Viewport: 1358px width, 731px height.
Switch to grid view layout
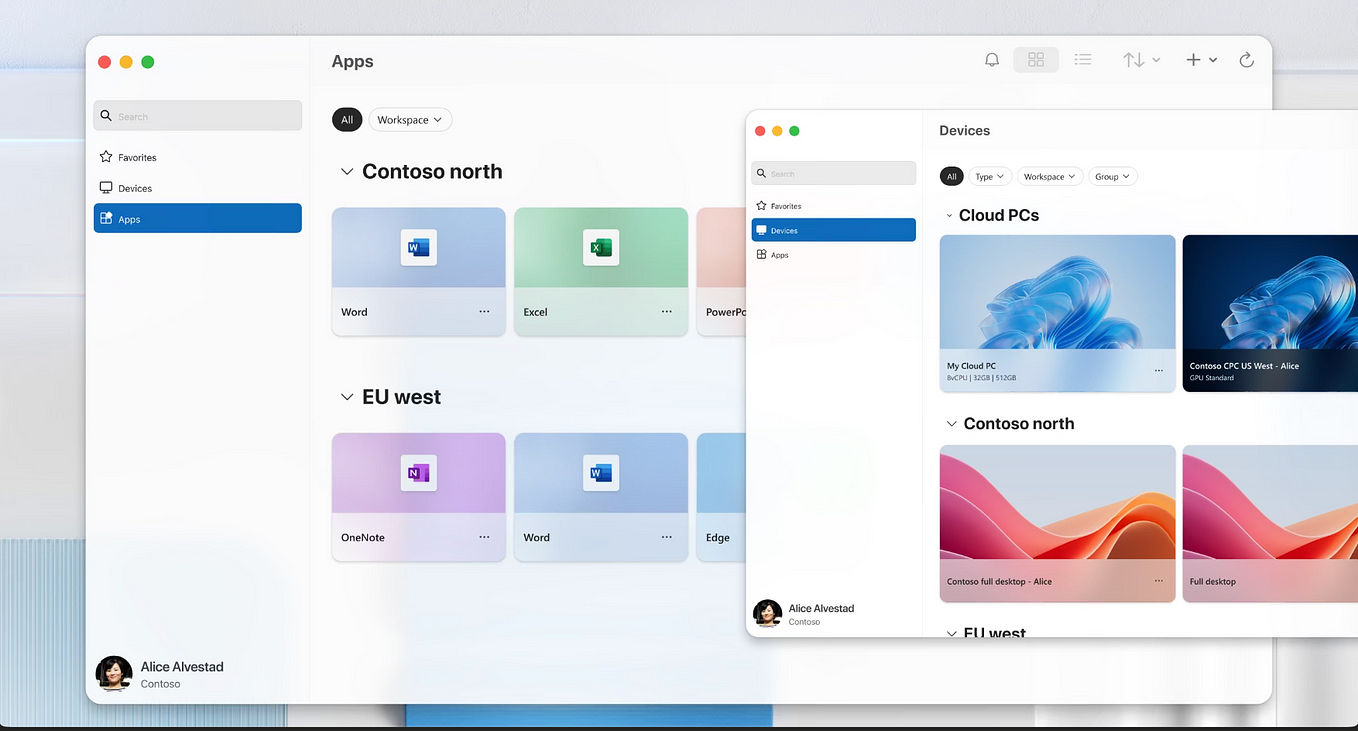(1036, 60)
